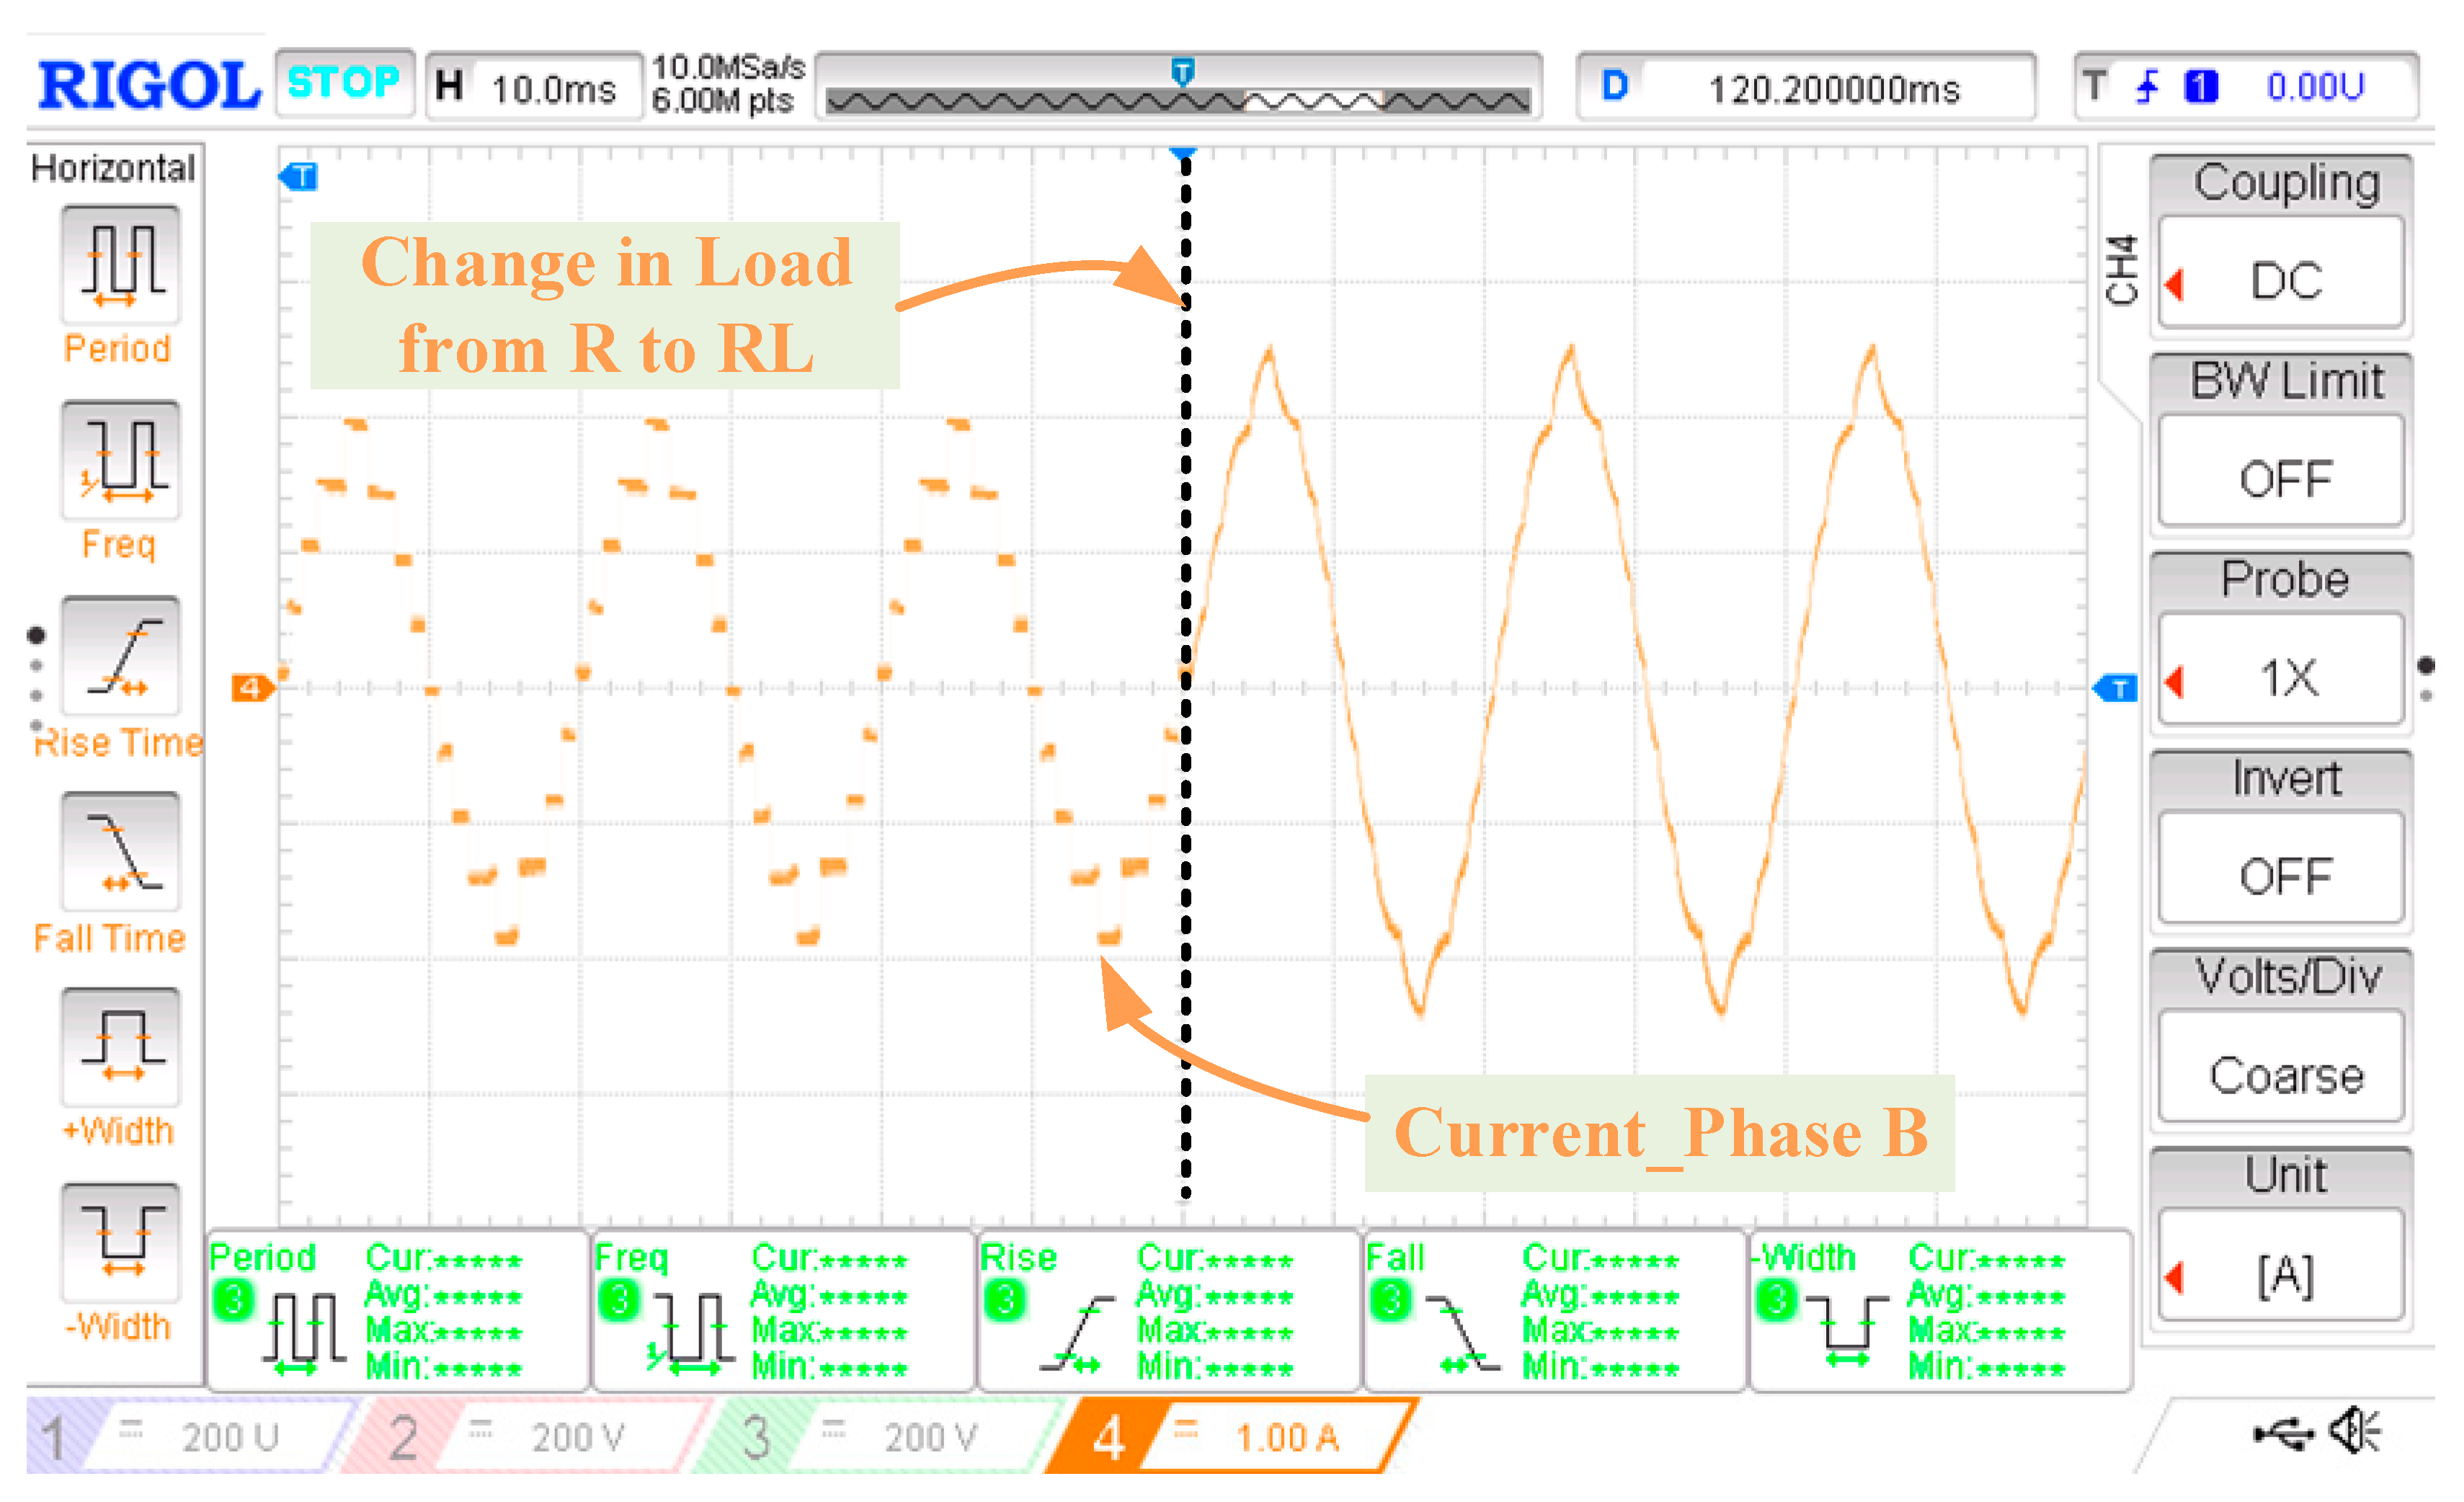Click the RIGOL logo

tap(149, 85)
